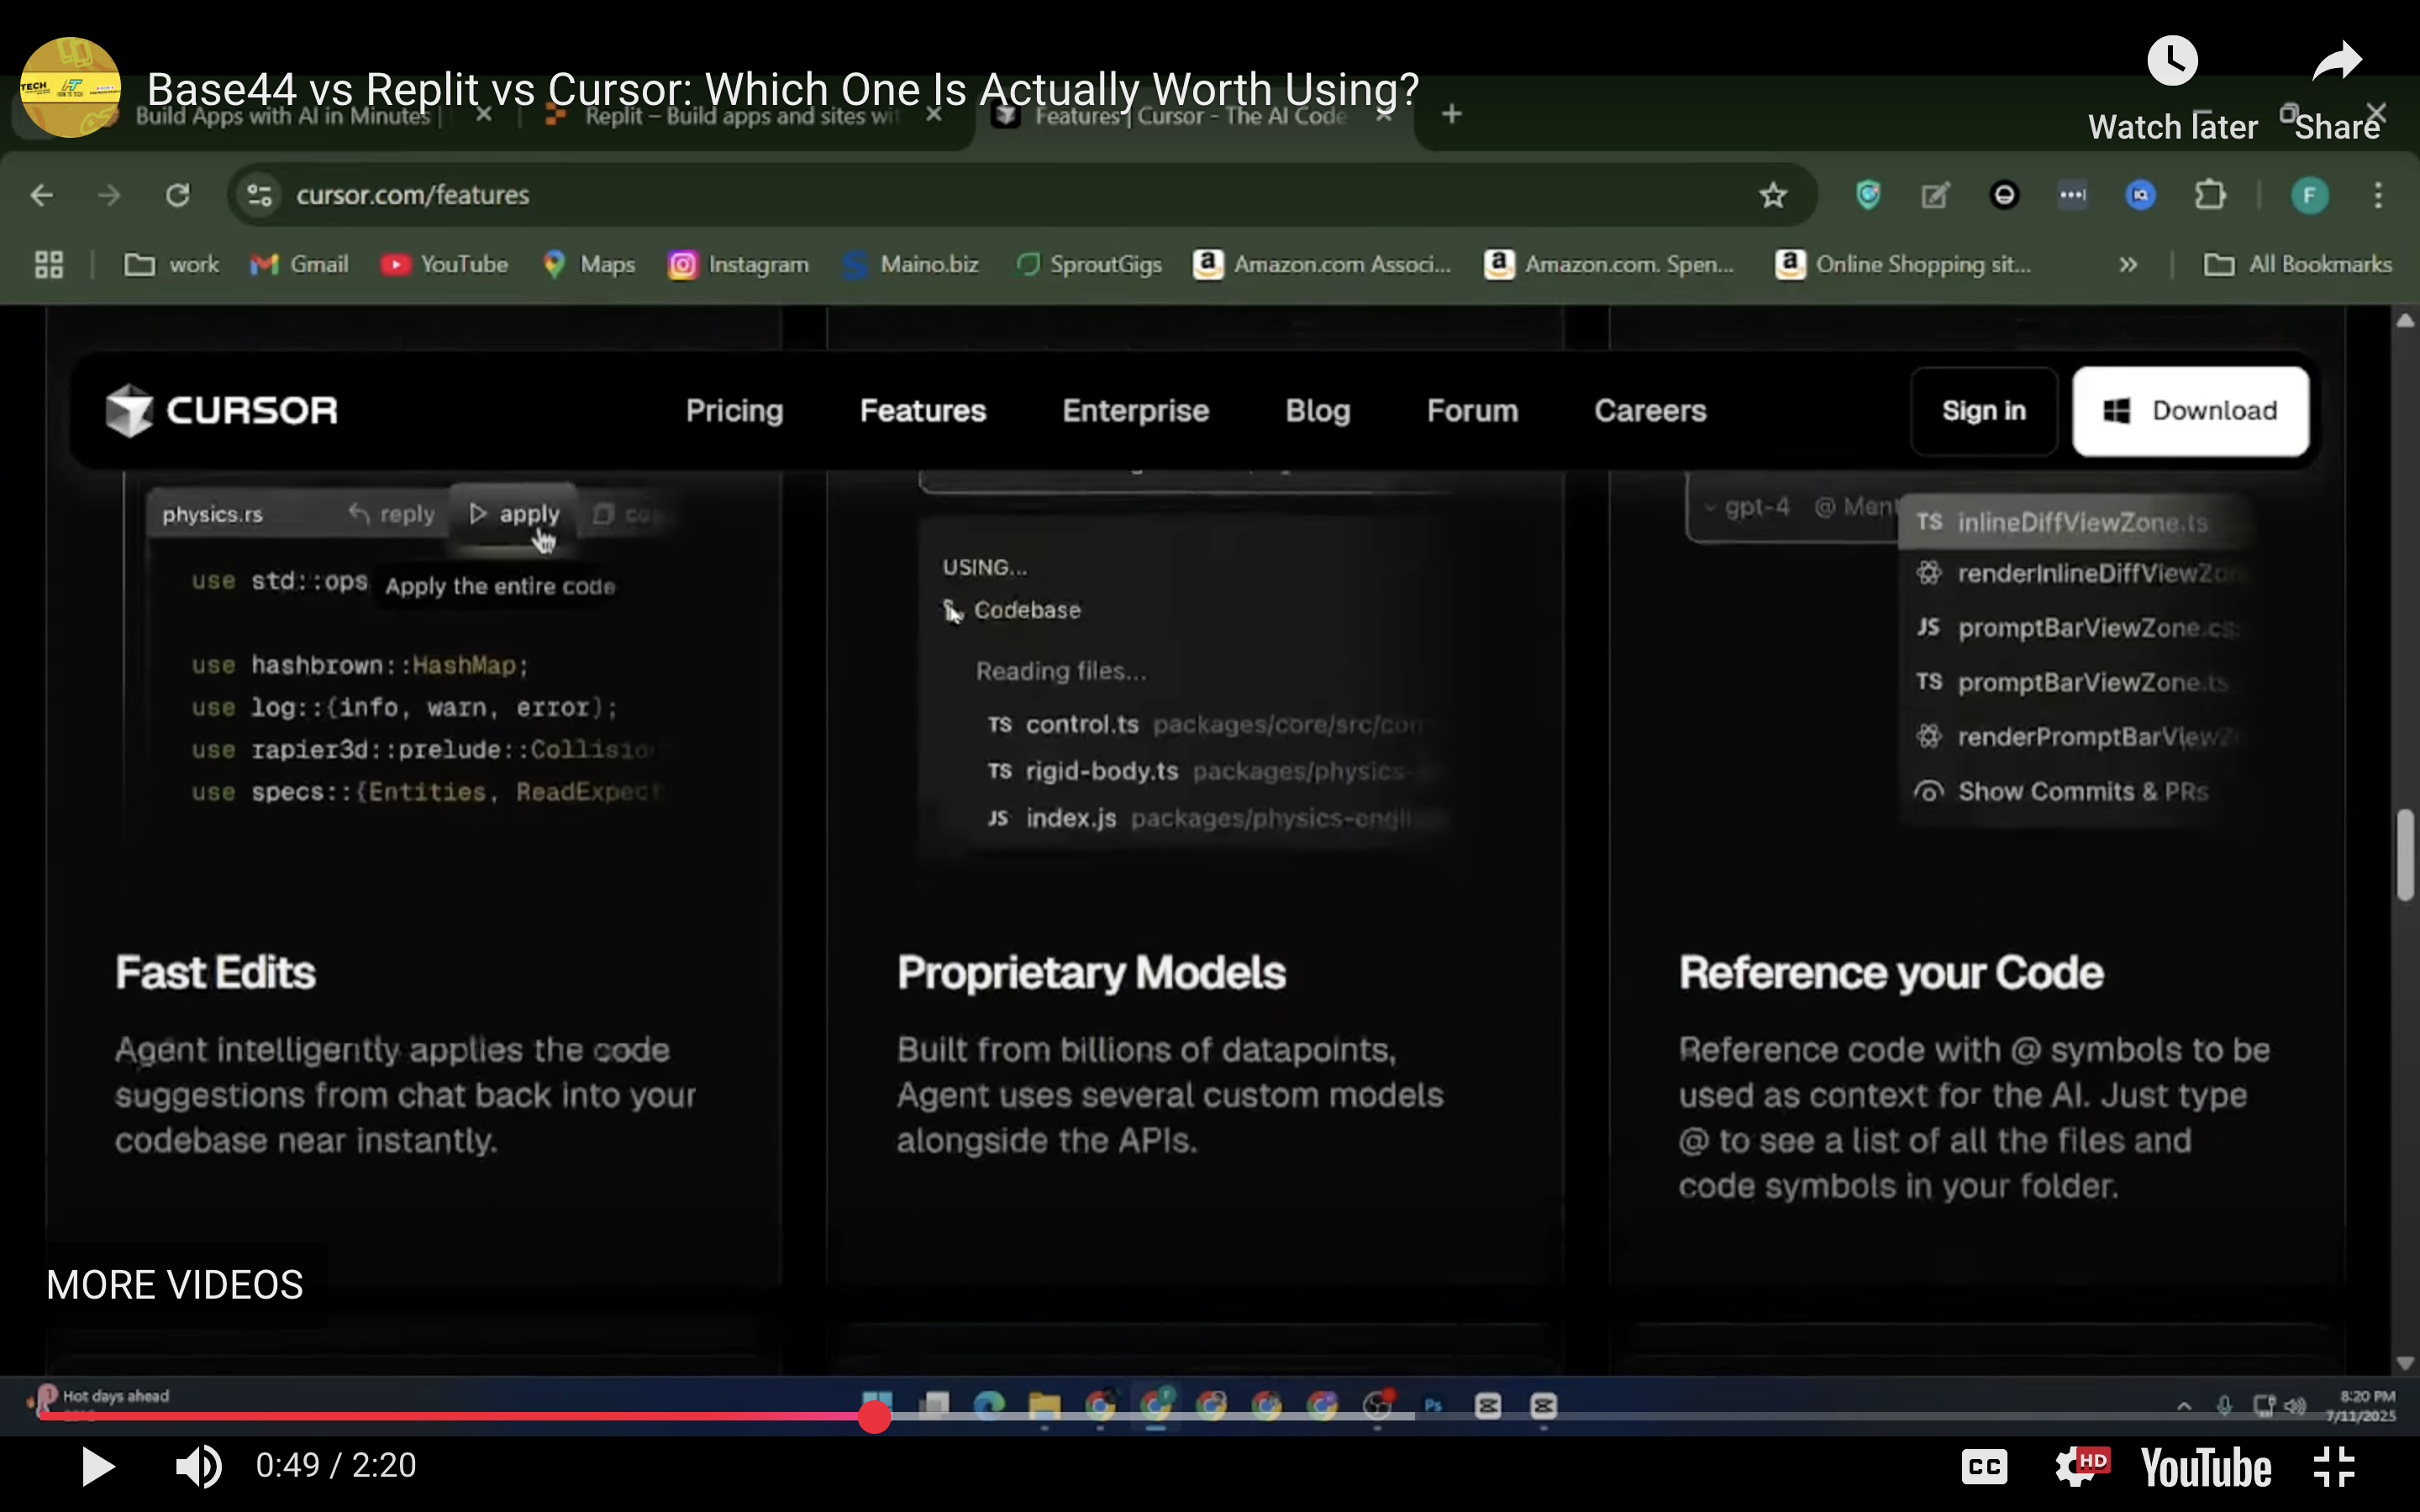
Task: Click the Download button
Action: tap(2191, 411)
